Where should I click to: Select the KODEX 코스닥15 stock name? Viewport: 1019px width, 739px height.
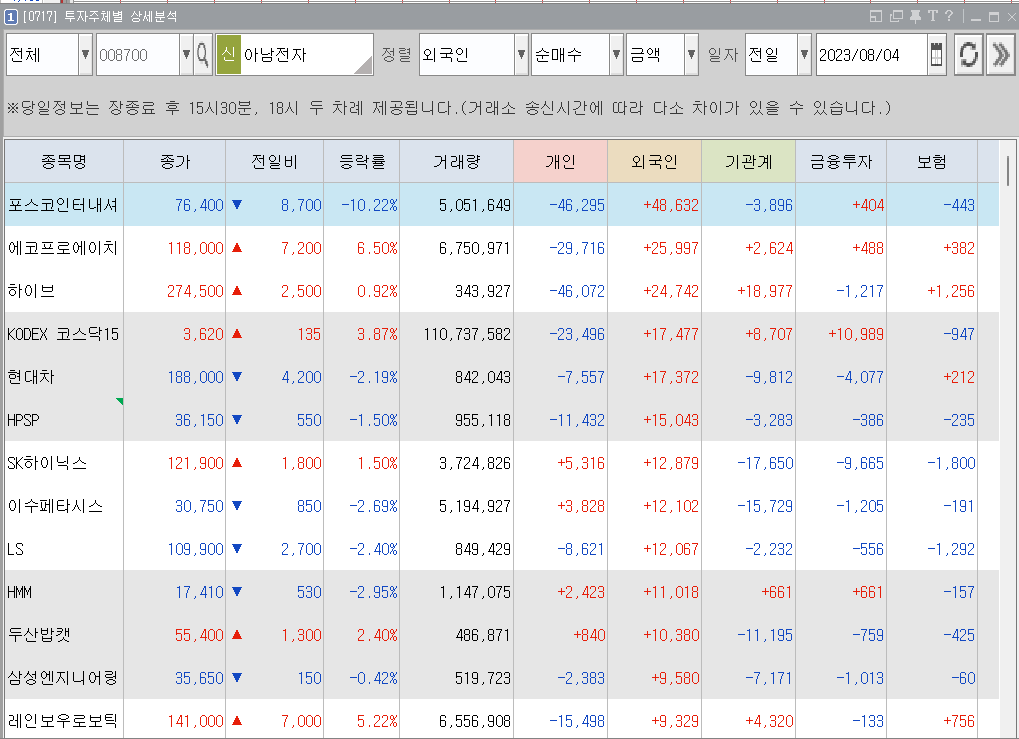pyautogui.click(x=63, y=334)
